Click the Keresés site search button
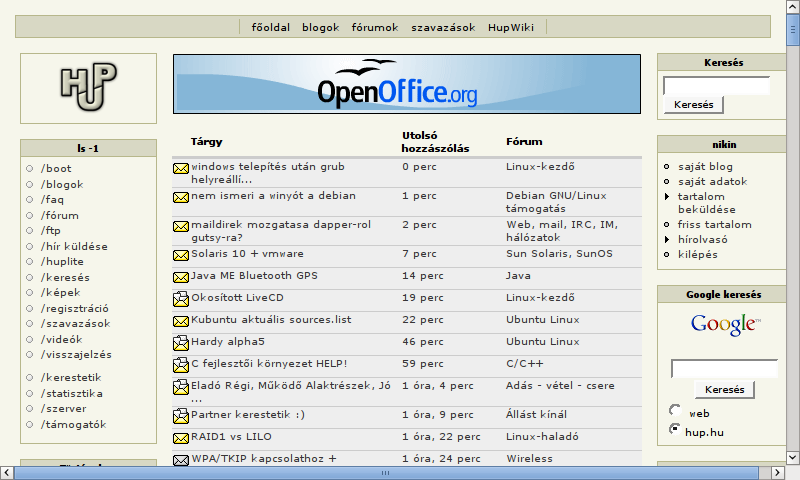The image size is (800, 480). coord(693,105)
